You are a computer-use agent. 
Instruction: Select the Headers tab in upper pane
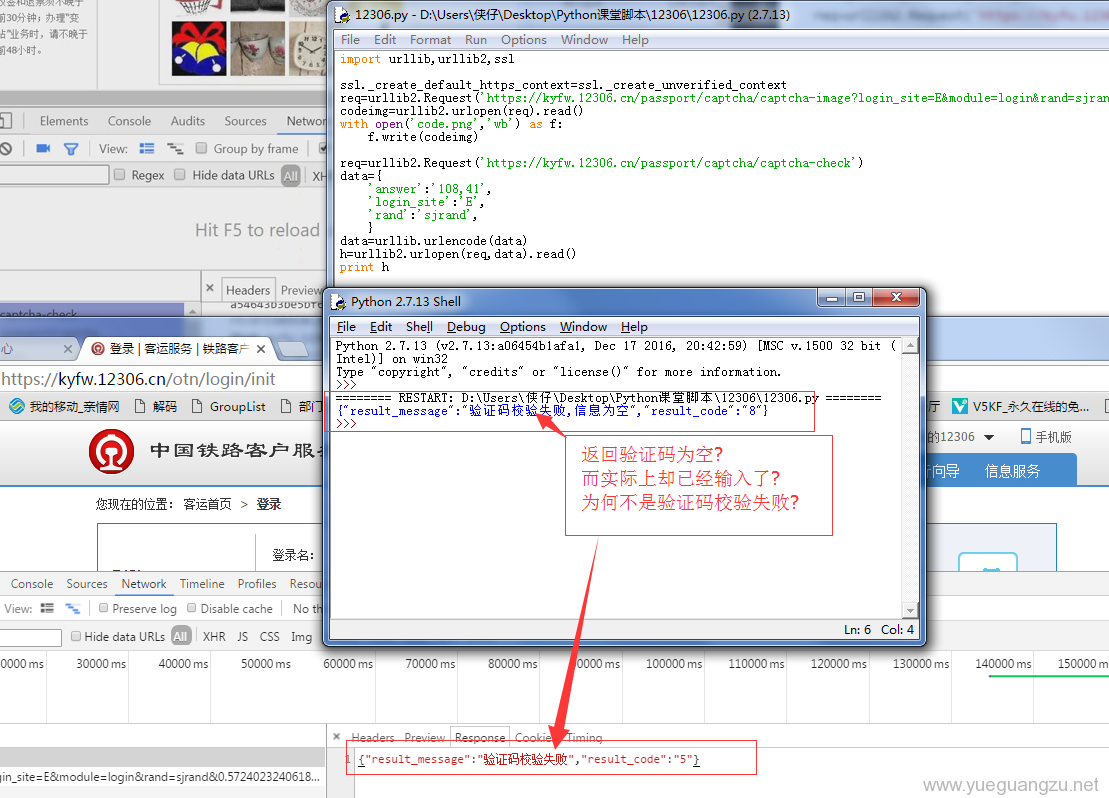tap(248, 290)
